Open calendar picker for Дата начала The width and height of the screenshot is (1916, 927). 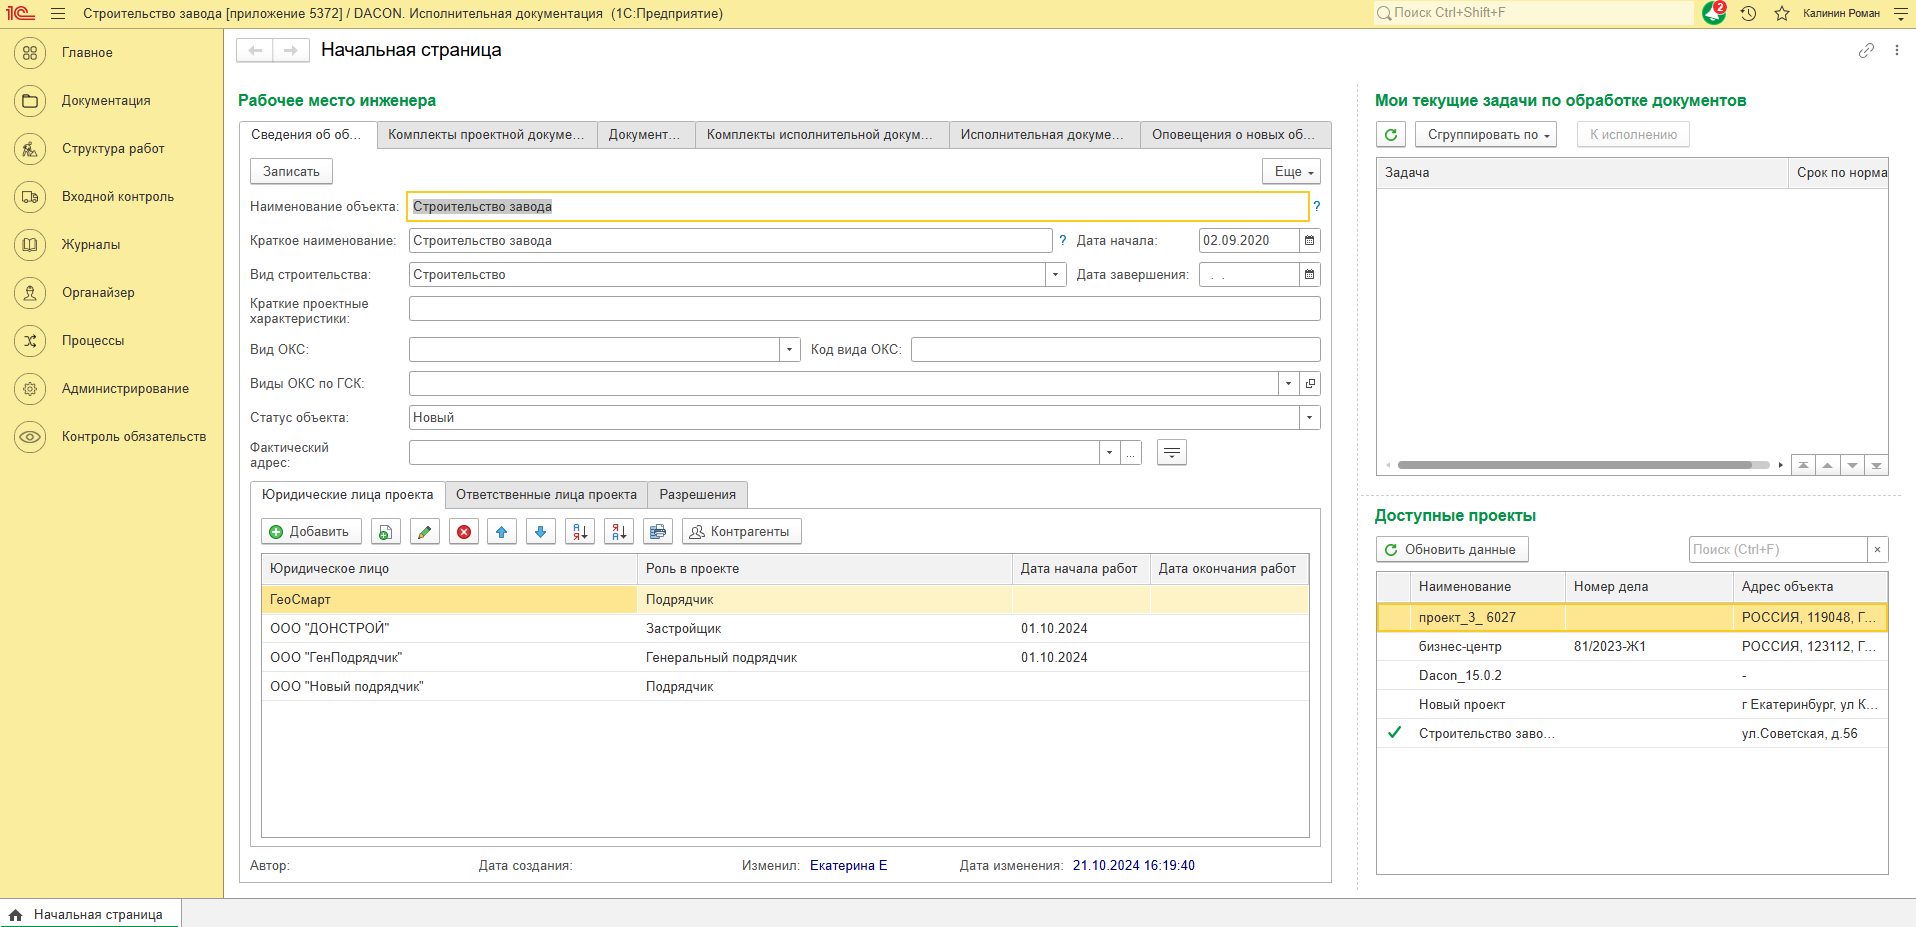1309,241
